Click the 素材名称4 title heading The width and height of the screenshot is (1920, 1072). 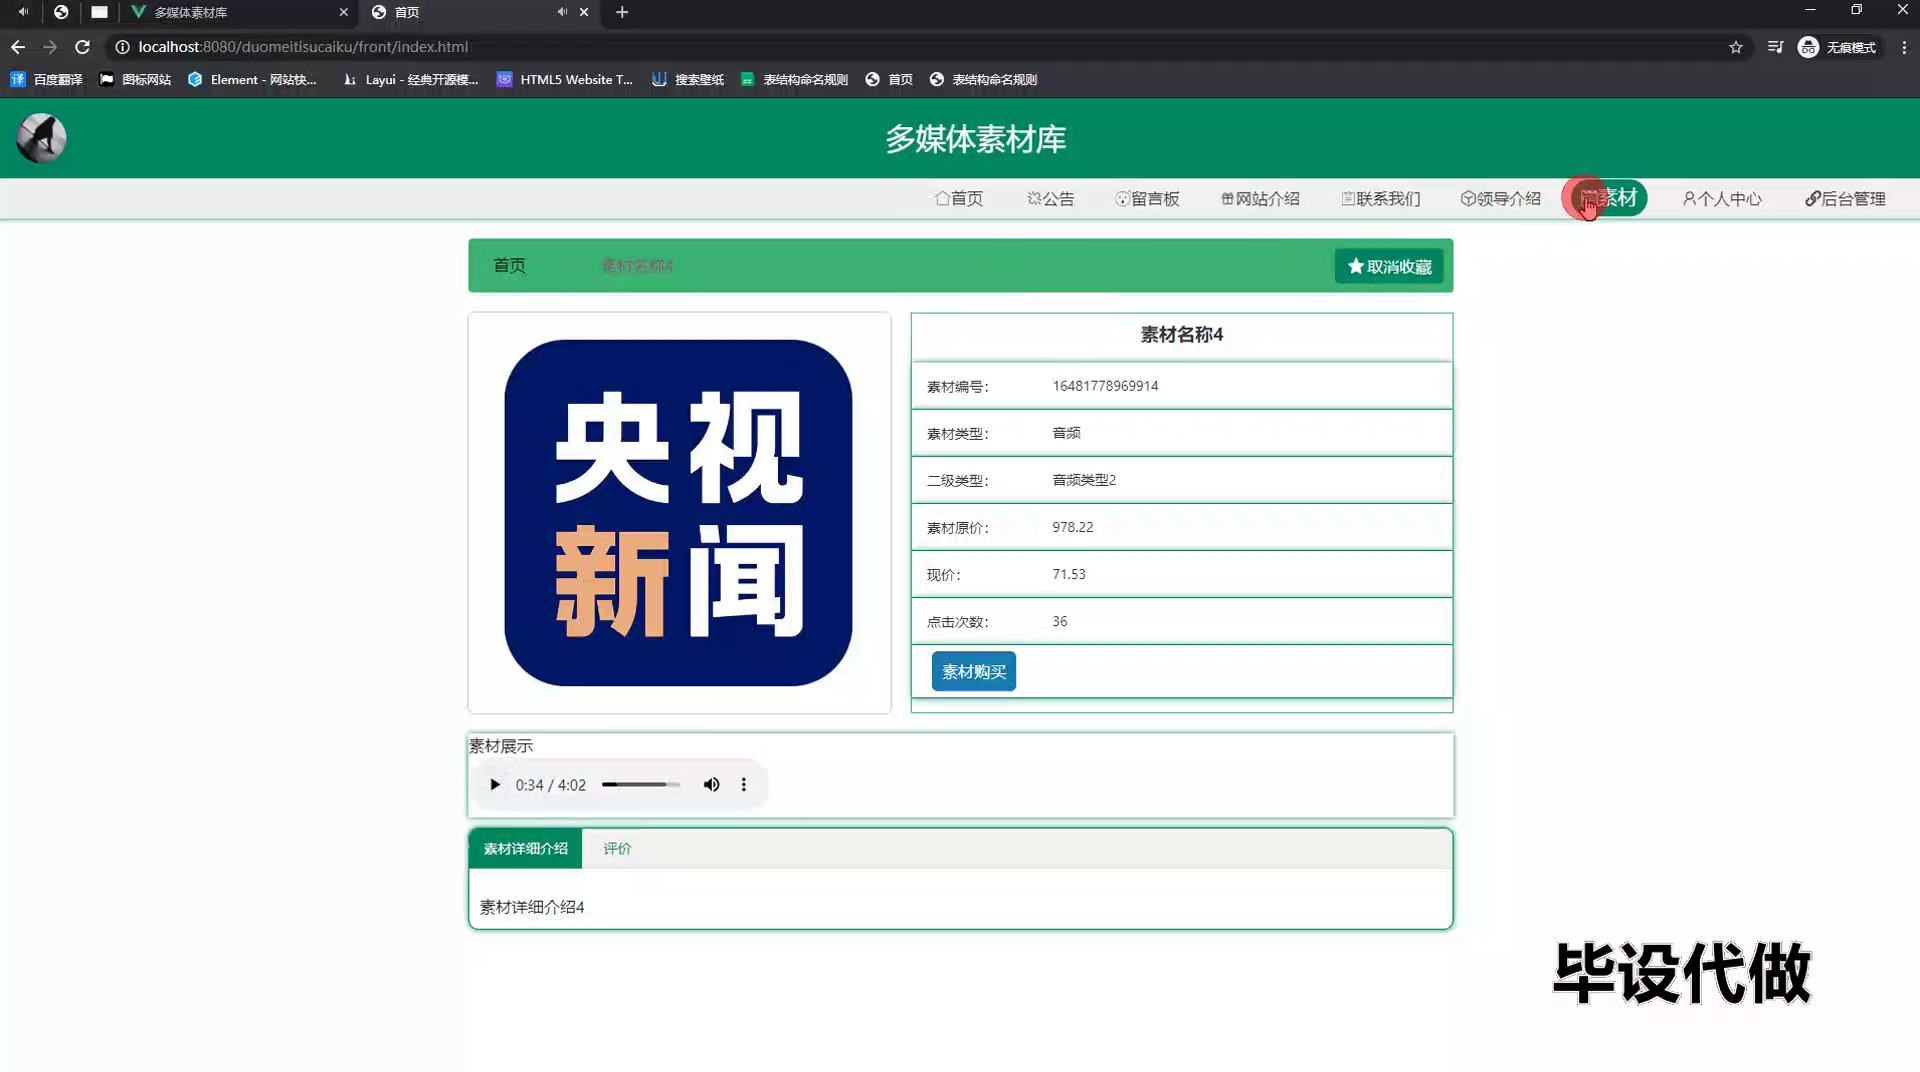pyautogui.click(x=1181, y=335)
